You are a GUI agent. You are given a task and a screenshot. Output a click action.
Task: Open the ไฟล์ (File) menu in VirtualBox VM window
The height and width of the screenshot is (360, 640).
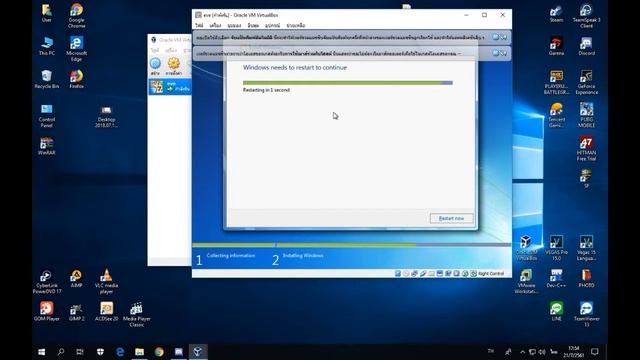coord(199,25)
